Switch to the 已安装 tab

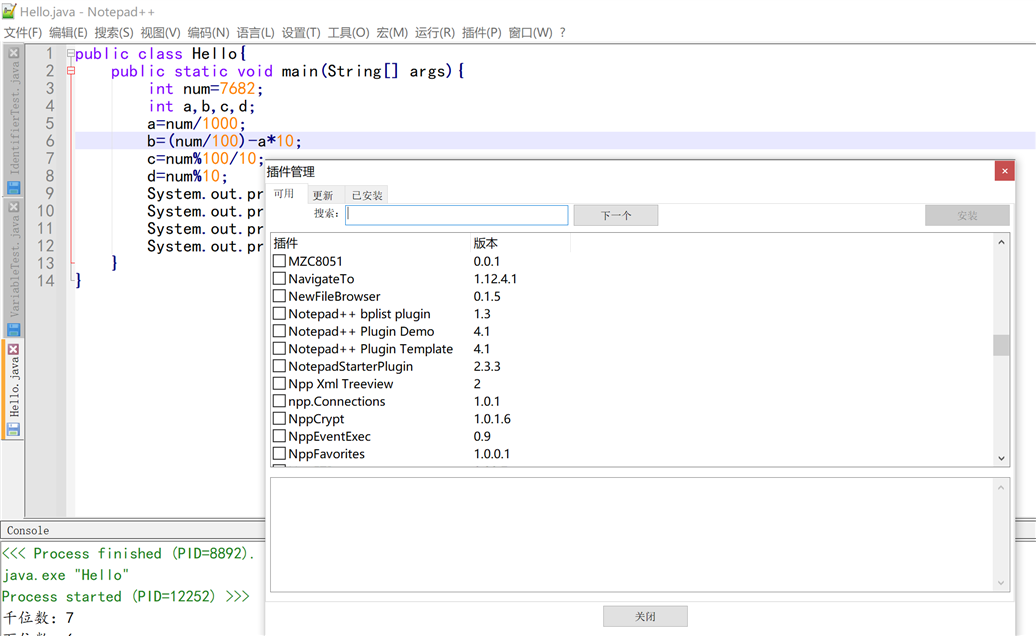pyautogui.click(x=367, y=195)
